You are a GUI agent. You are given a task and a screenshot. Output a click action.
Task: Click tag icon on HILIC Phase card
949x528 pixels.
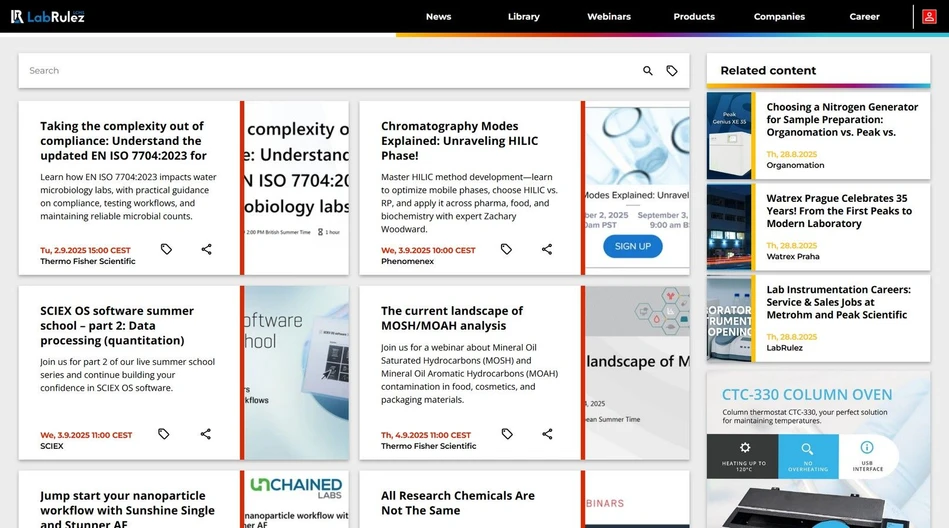click(507, 249)
